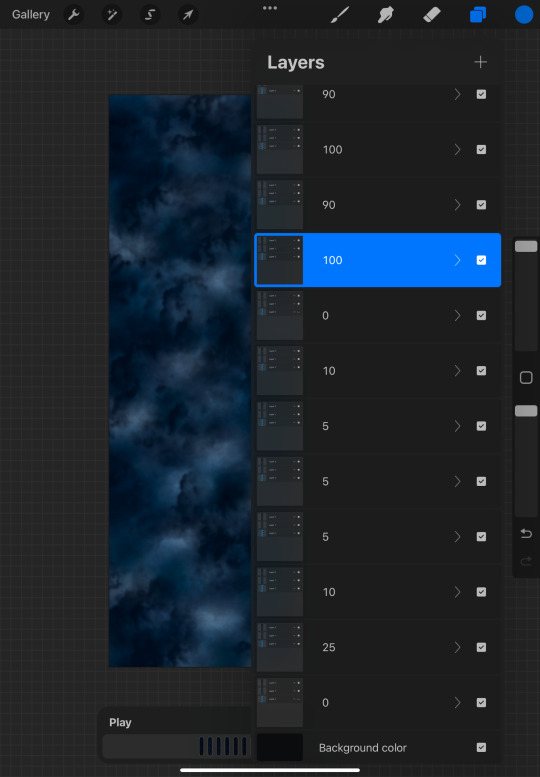Image resolution: width=540 pixels, height=777 pixels.
Task: Hide the 0 layer directly below selected layer
Action: coord(481,315)
